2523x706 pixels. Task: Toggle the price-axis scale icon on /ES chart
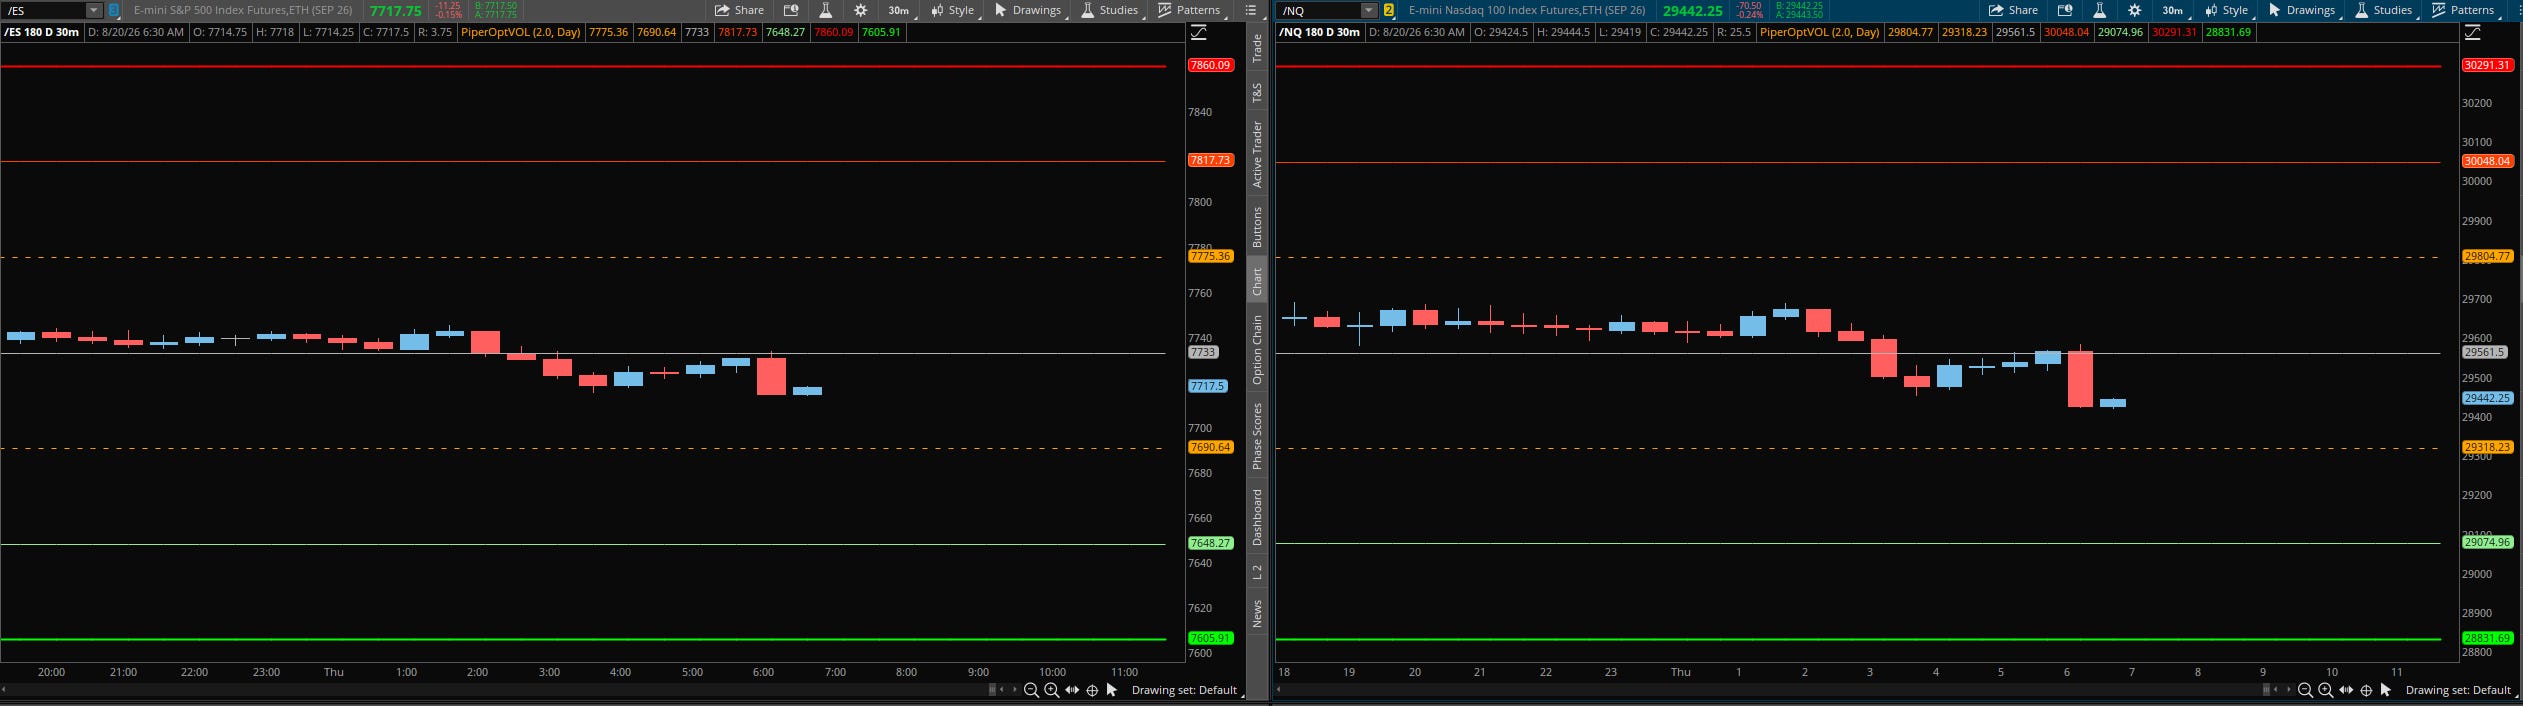coord(1199,33)
